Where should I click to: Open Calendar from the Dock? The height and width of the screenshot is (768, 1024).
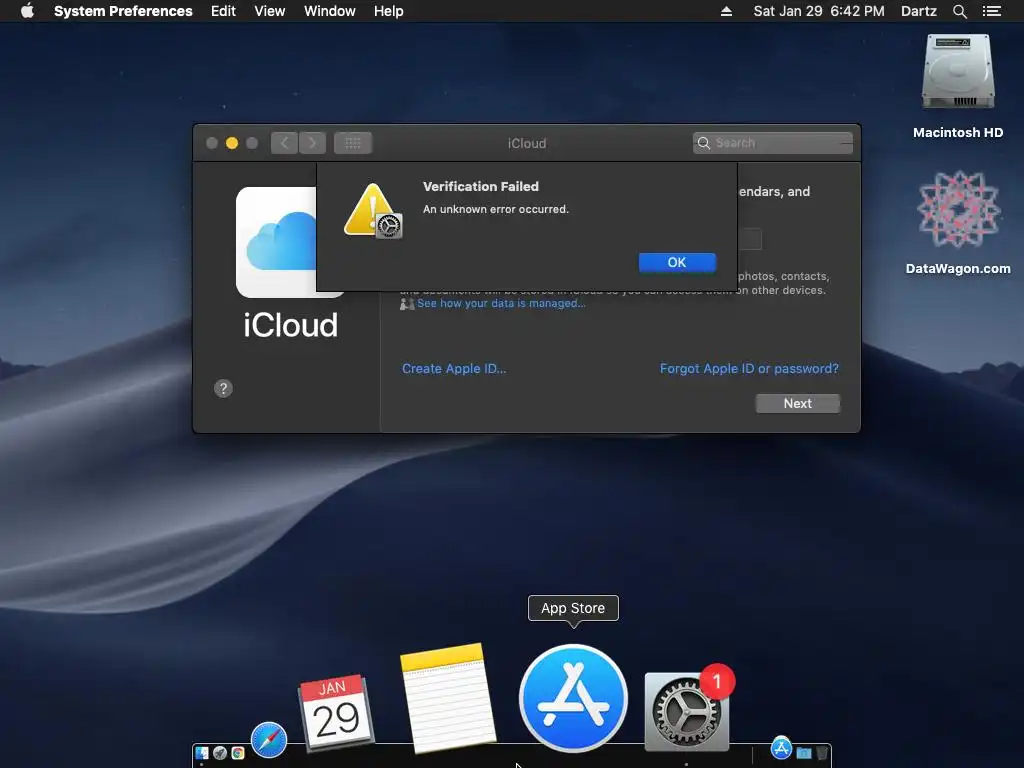point(336,712)
